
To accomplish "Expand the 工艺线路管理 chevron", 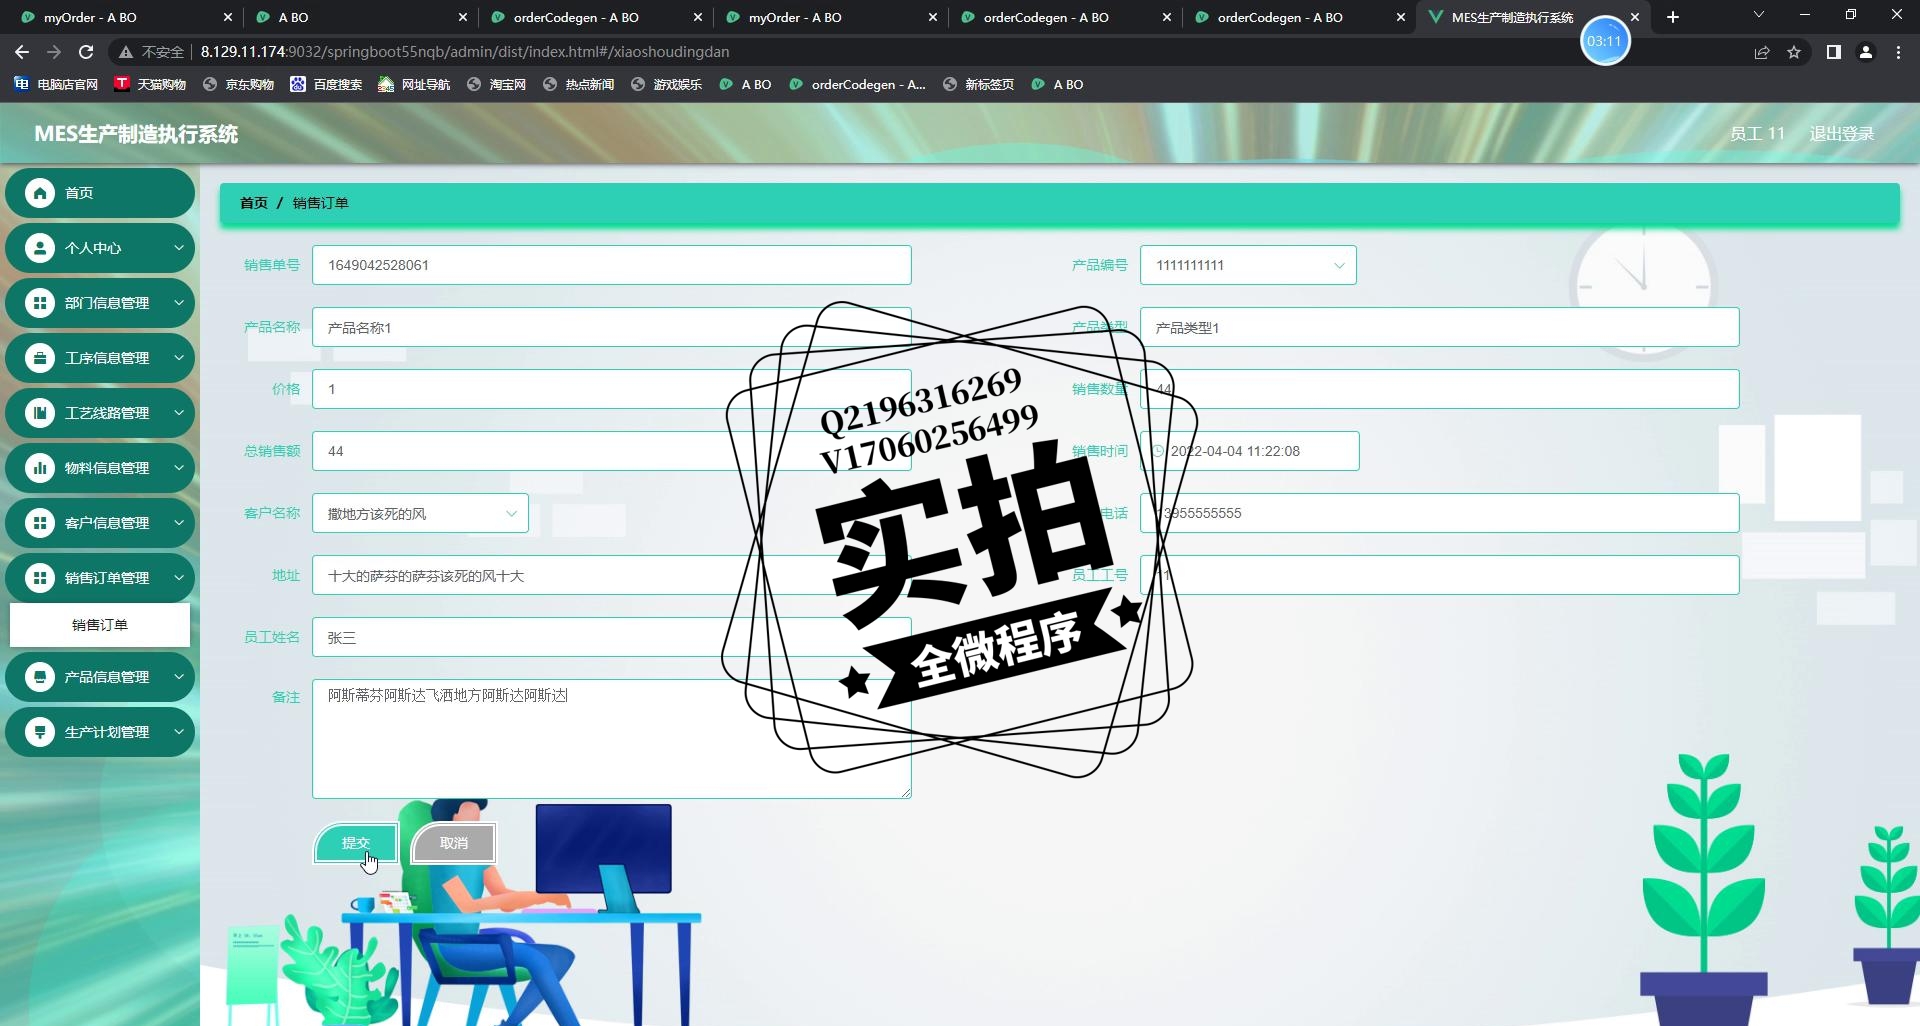I will [x=179, y=413].
